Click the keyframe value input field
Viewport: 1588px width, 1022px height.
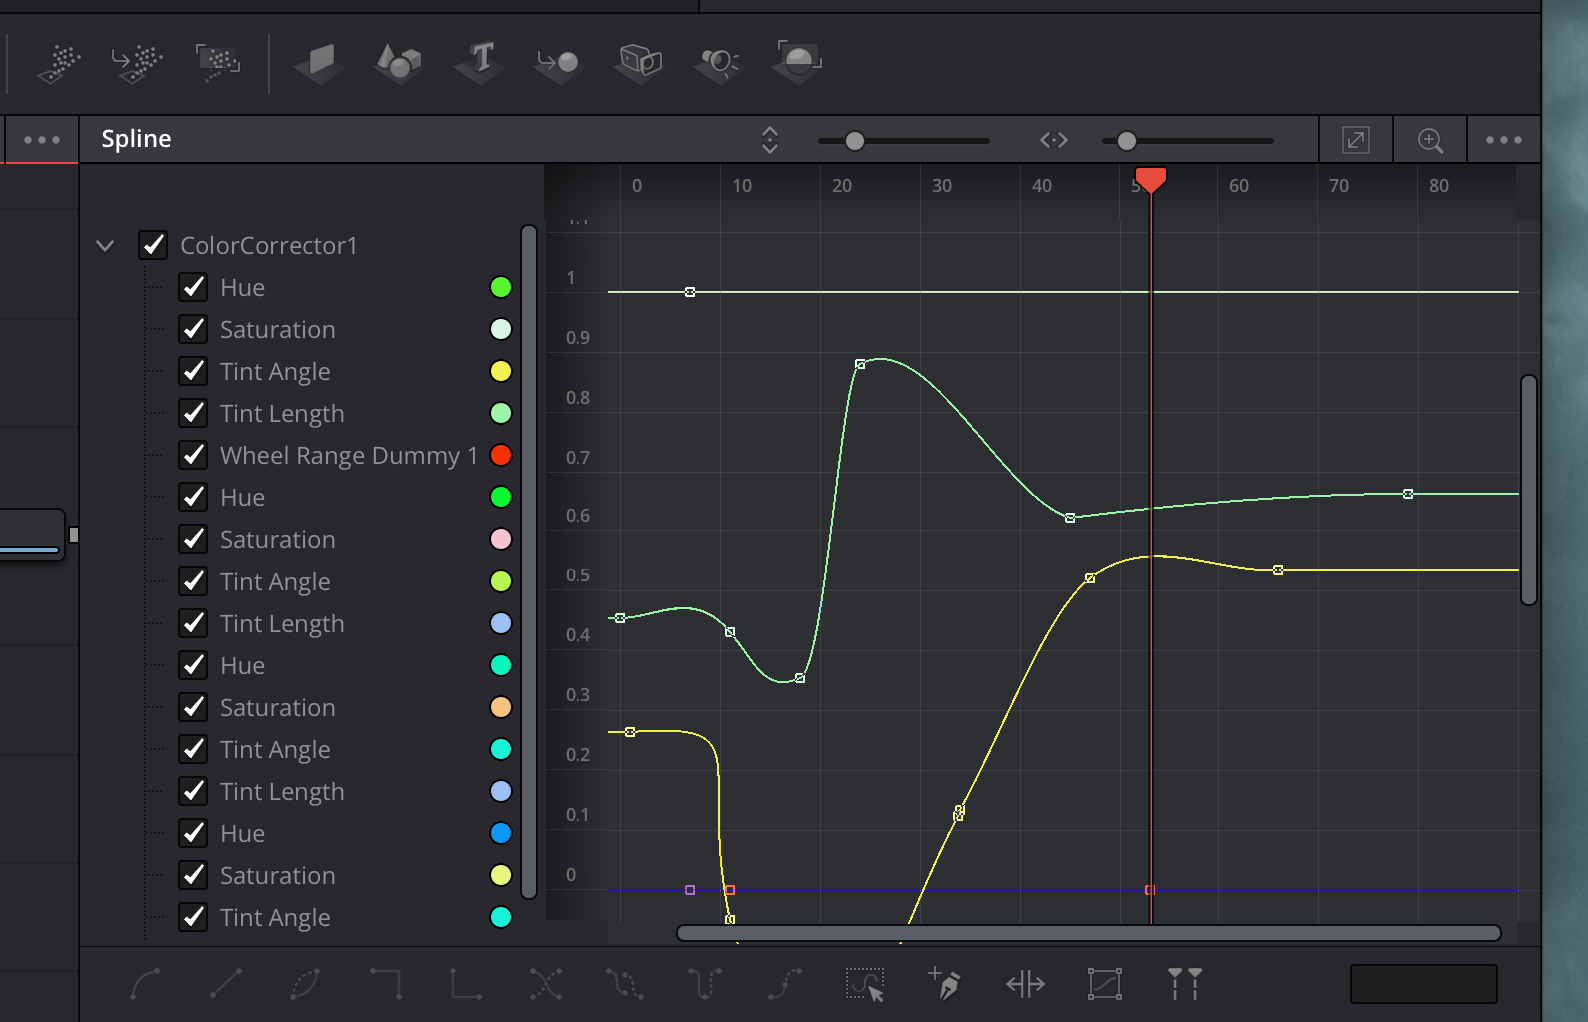pos(1424,984)
